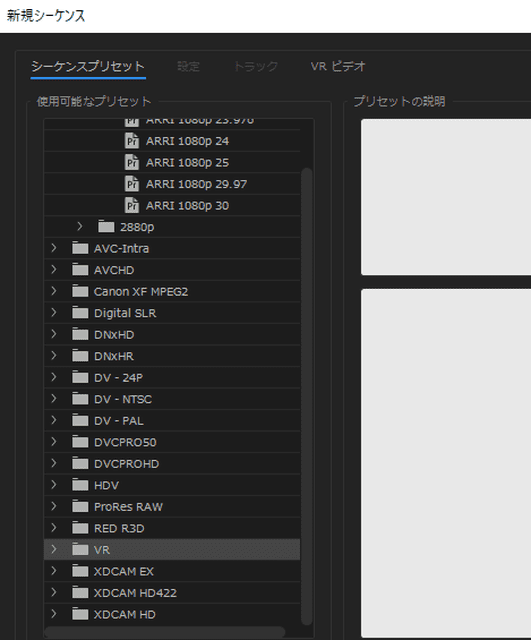Viewport: 531px width, 640px height.
Task: Expand the DVCPRO50 chevron
Action: tap(54, 442)
